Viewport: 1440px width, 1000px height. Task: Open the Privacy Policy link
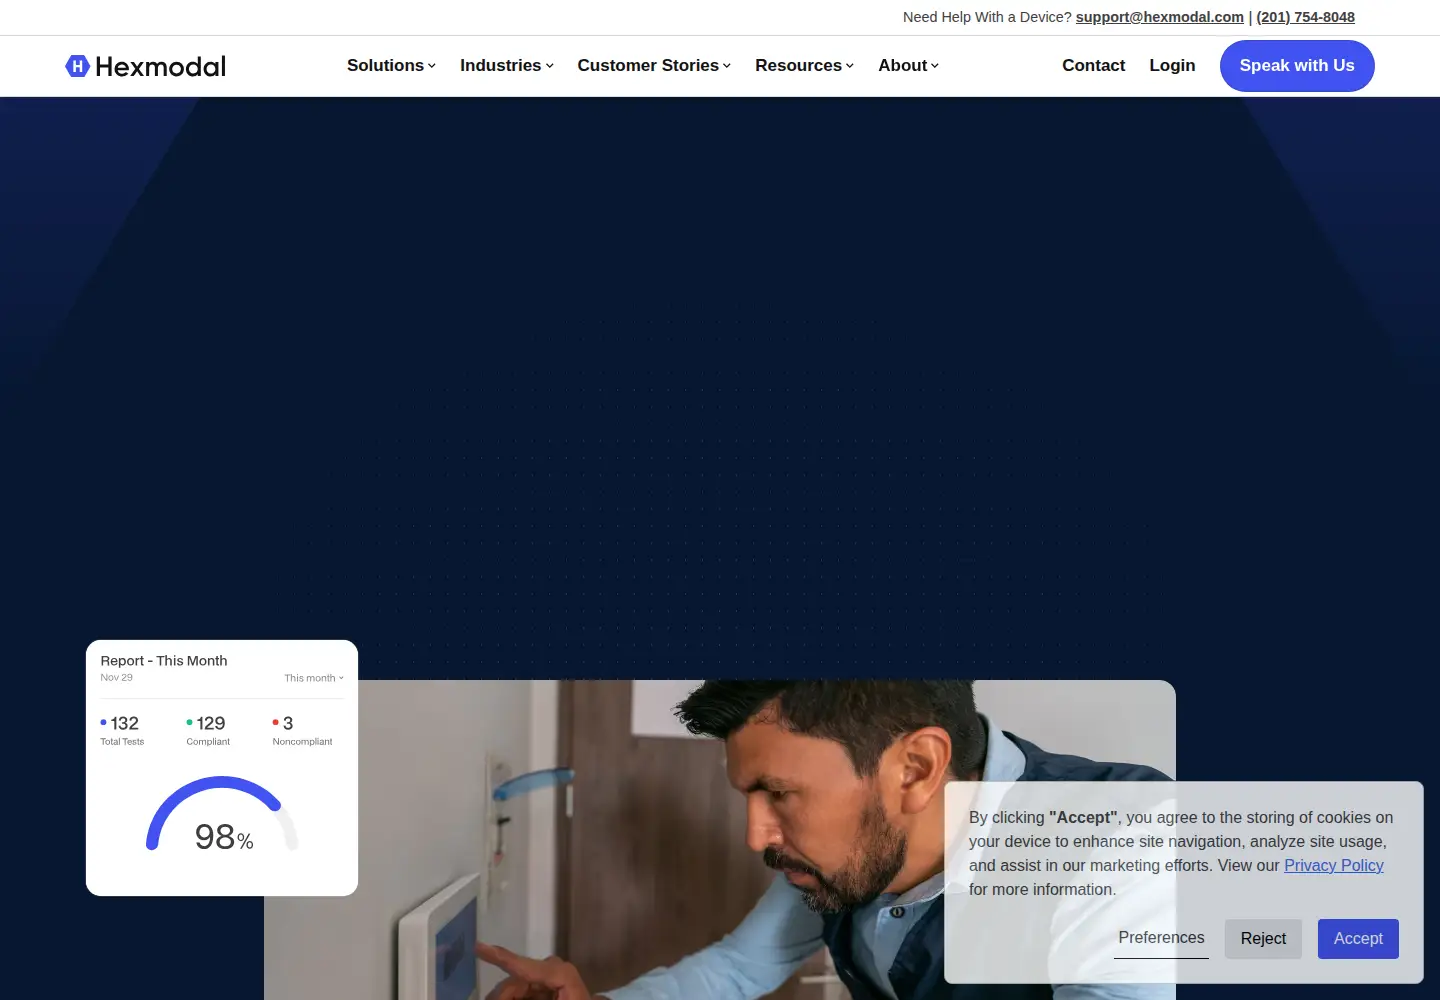(x=1333, y=865)
